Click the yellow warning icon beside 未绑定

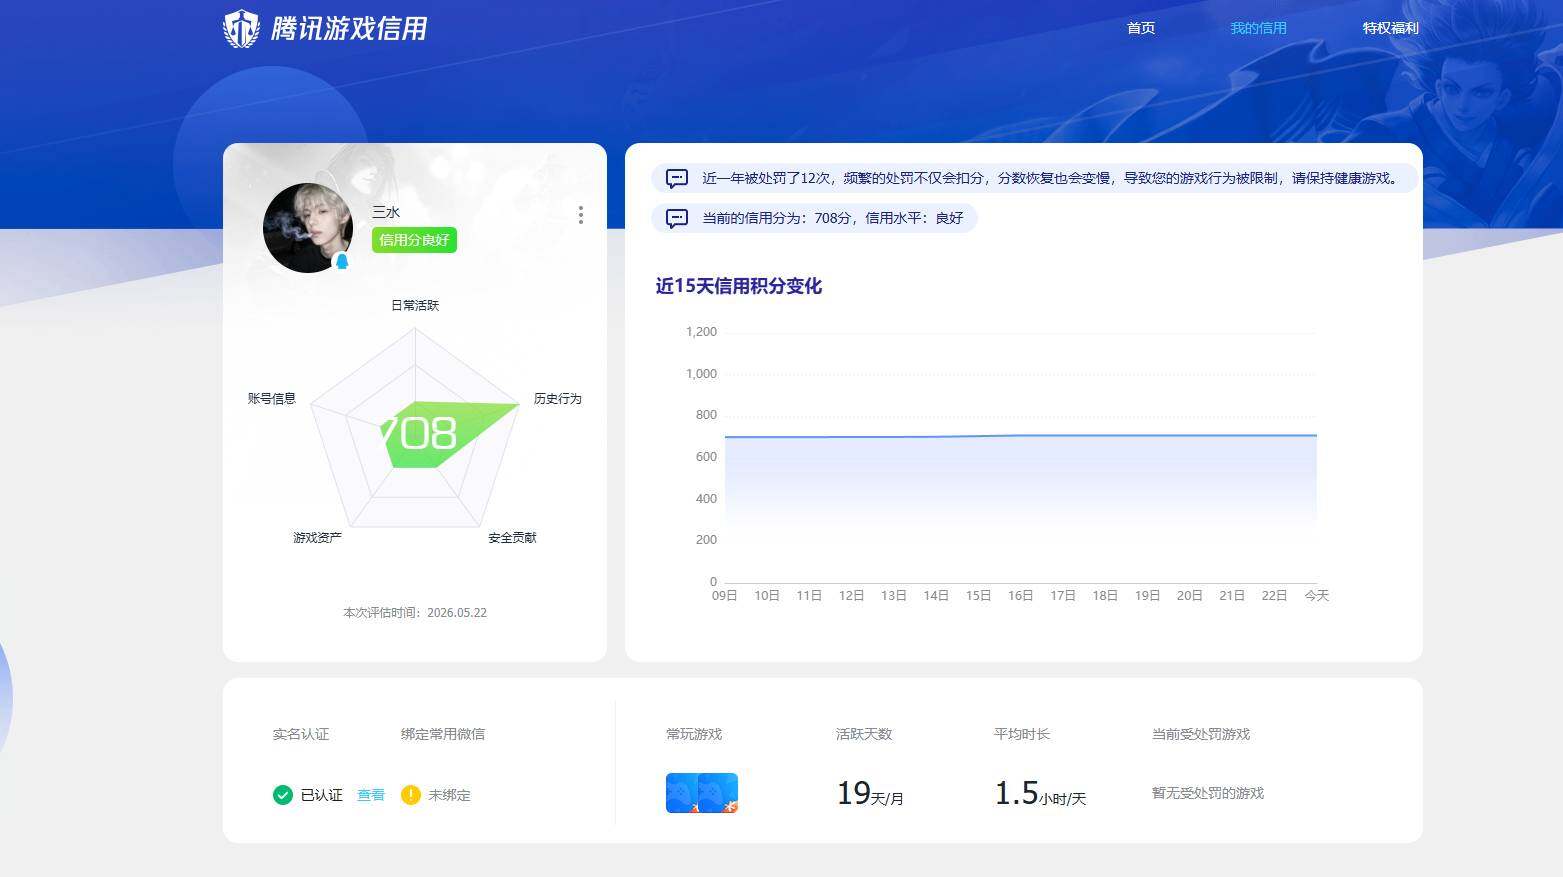tap(411, 795)
